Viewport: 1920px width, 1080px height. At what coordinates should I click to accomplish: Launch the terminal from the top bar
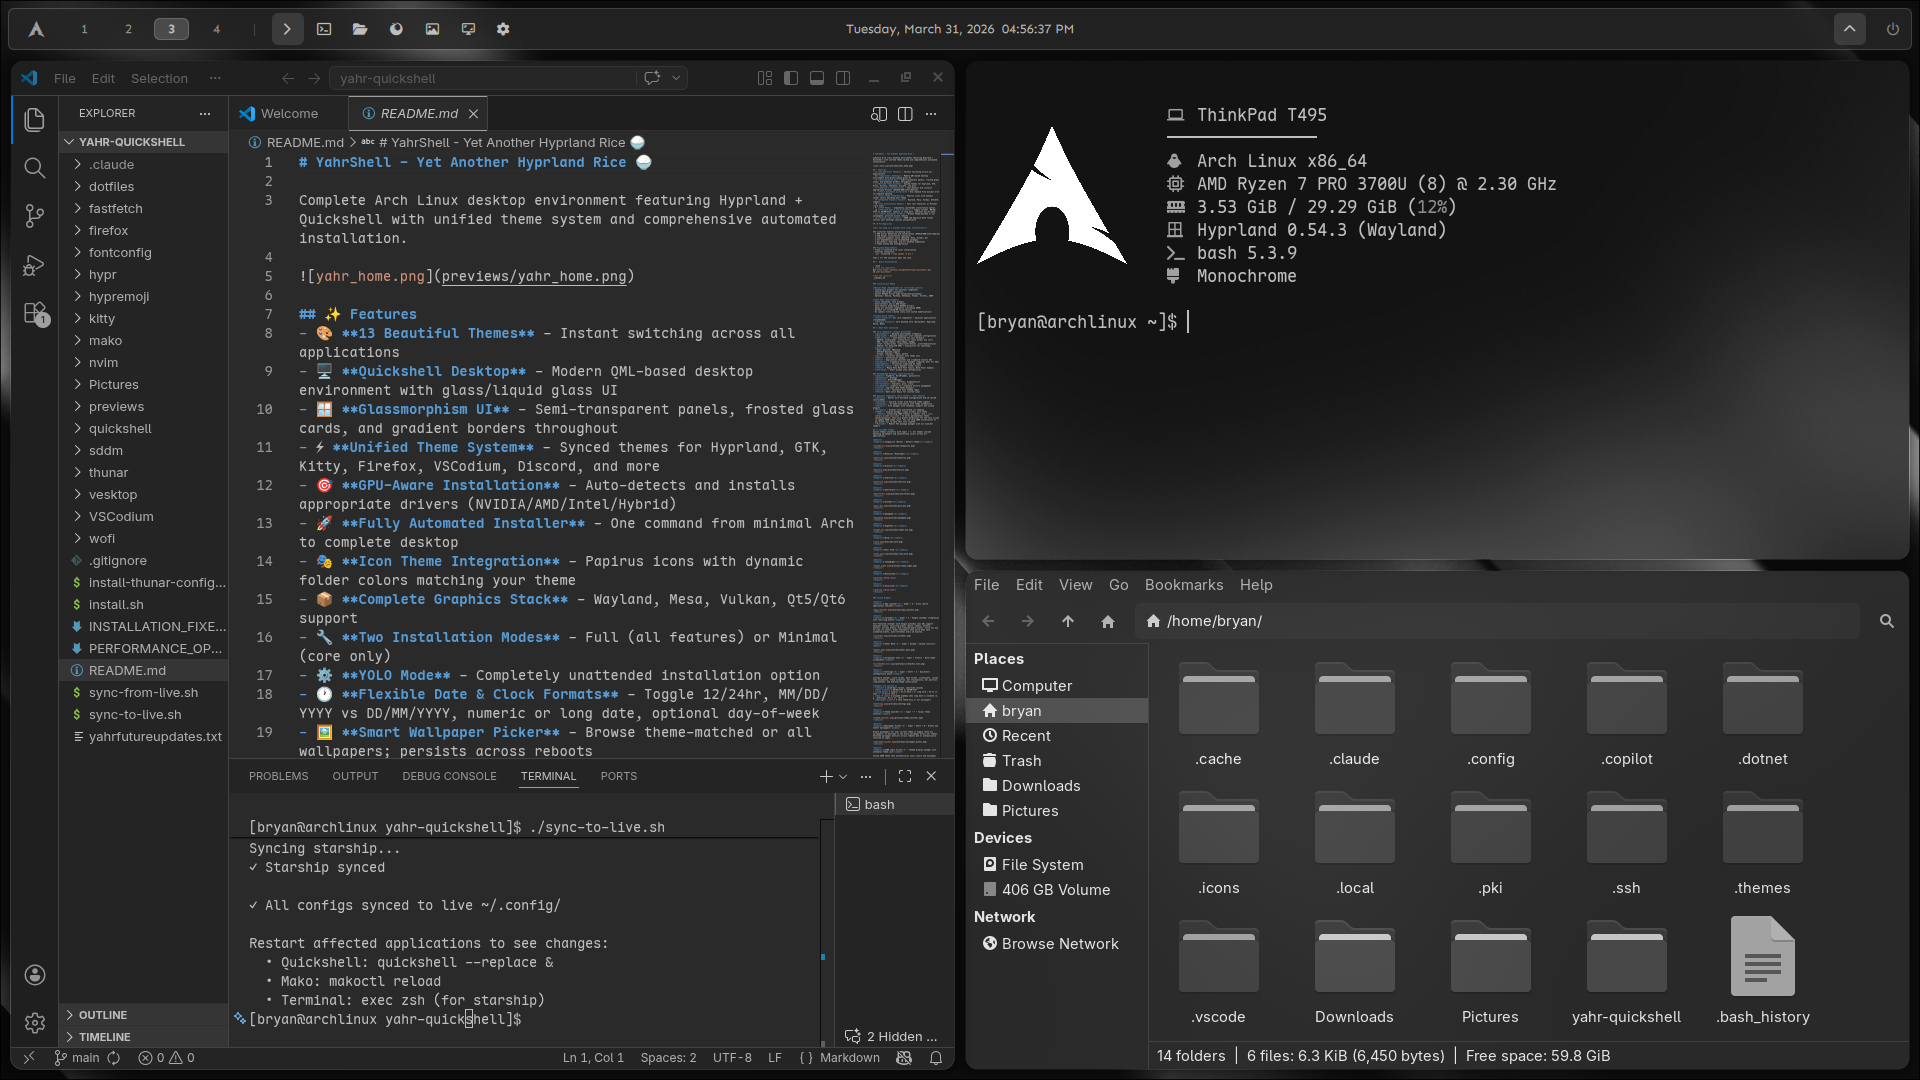324,29
